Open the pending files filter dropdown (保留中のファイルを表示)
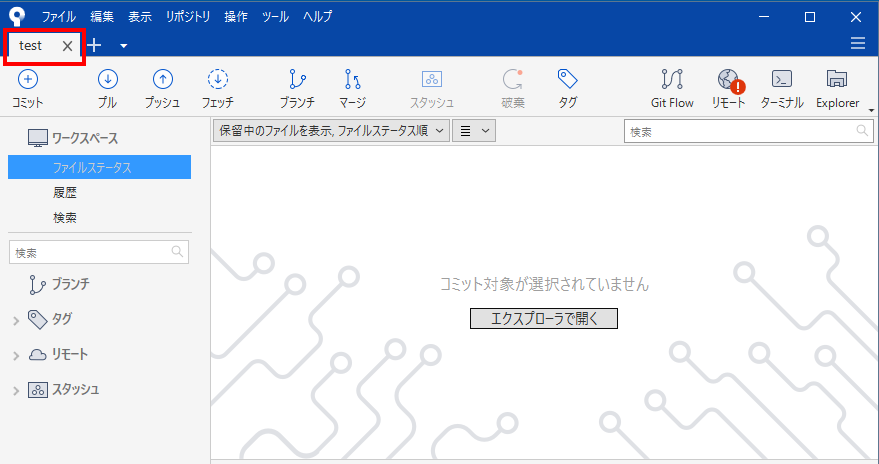 coord(331,131)
